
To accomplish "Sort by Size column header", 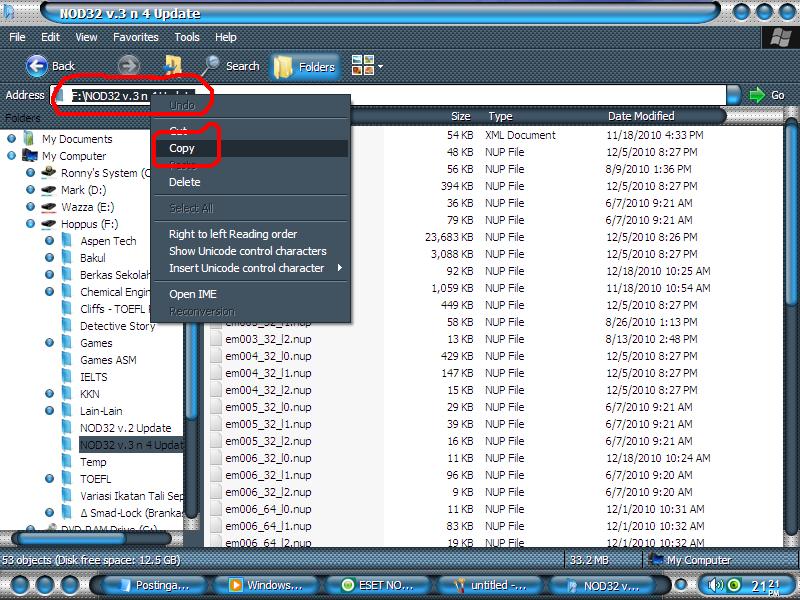I will [x=461, y=116].
